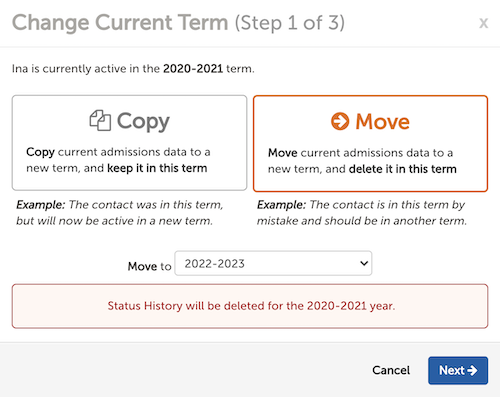The width and height of the screenshot is (500, 397).
Task: Click the Move example italic description
Action: tap(362, 213)
